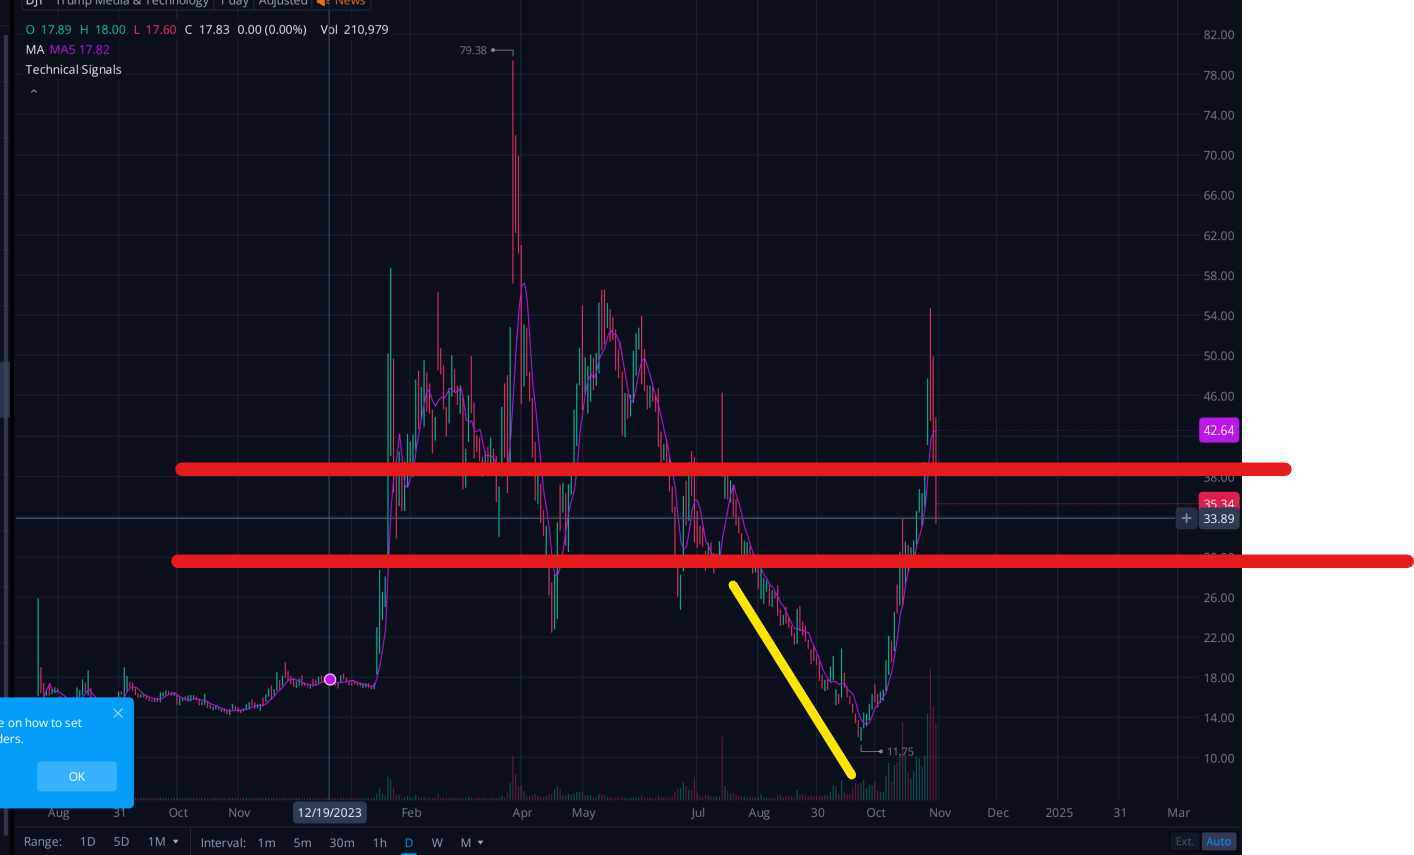This screenshot has height=855, width=1414.
Task: Click the plus icon on the crosshair price line
Action: (1186, 518)
